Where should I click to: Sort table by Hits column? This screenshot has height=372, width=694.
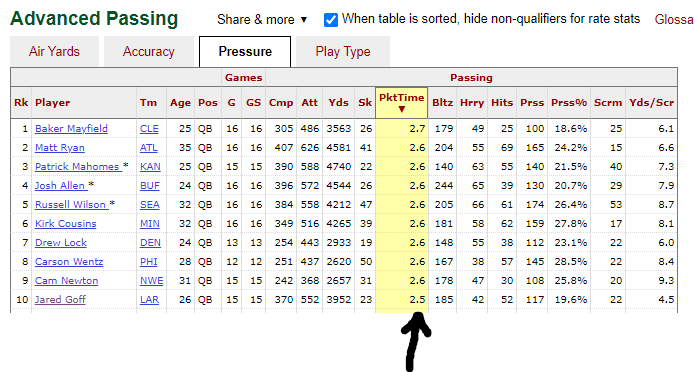pos(502,103)
